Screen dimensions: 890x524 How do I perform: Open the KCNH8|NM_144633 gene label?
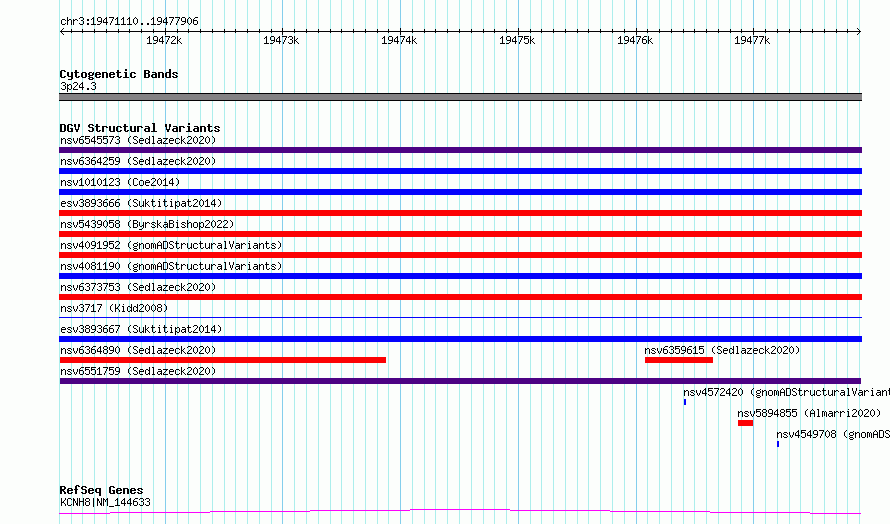coord(105,502)
